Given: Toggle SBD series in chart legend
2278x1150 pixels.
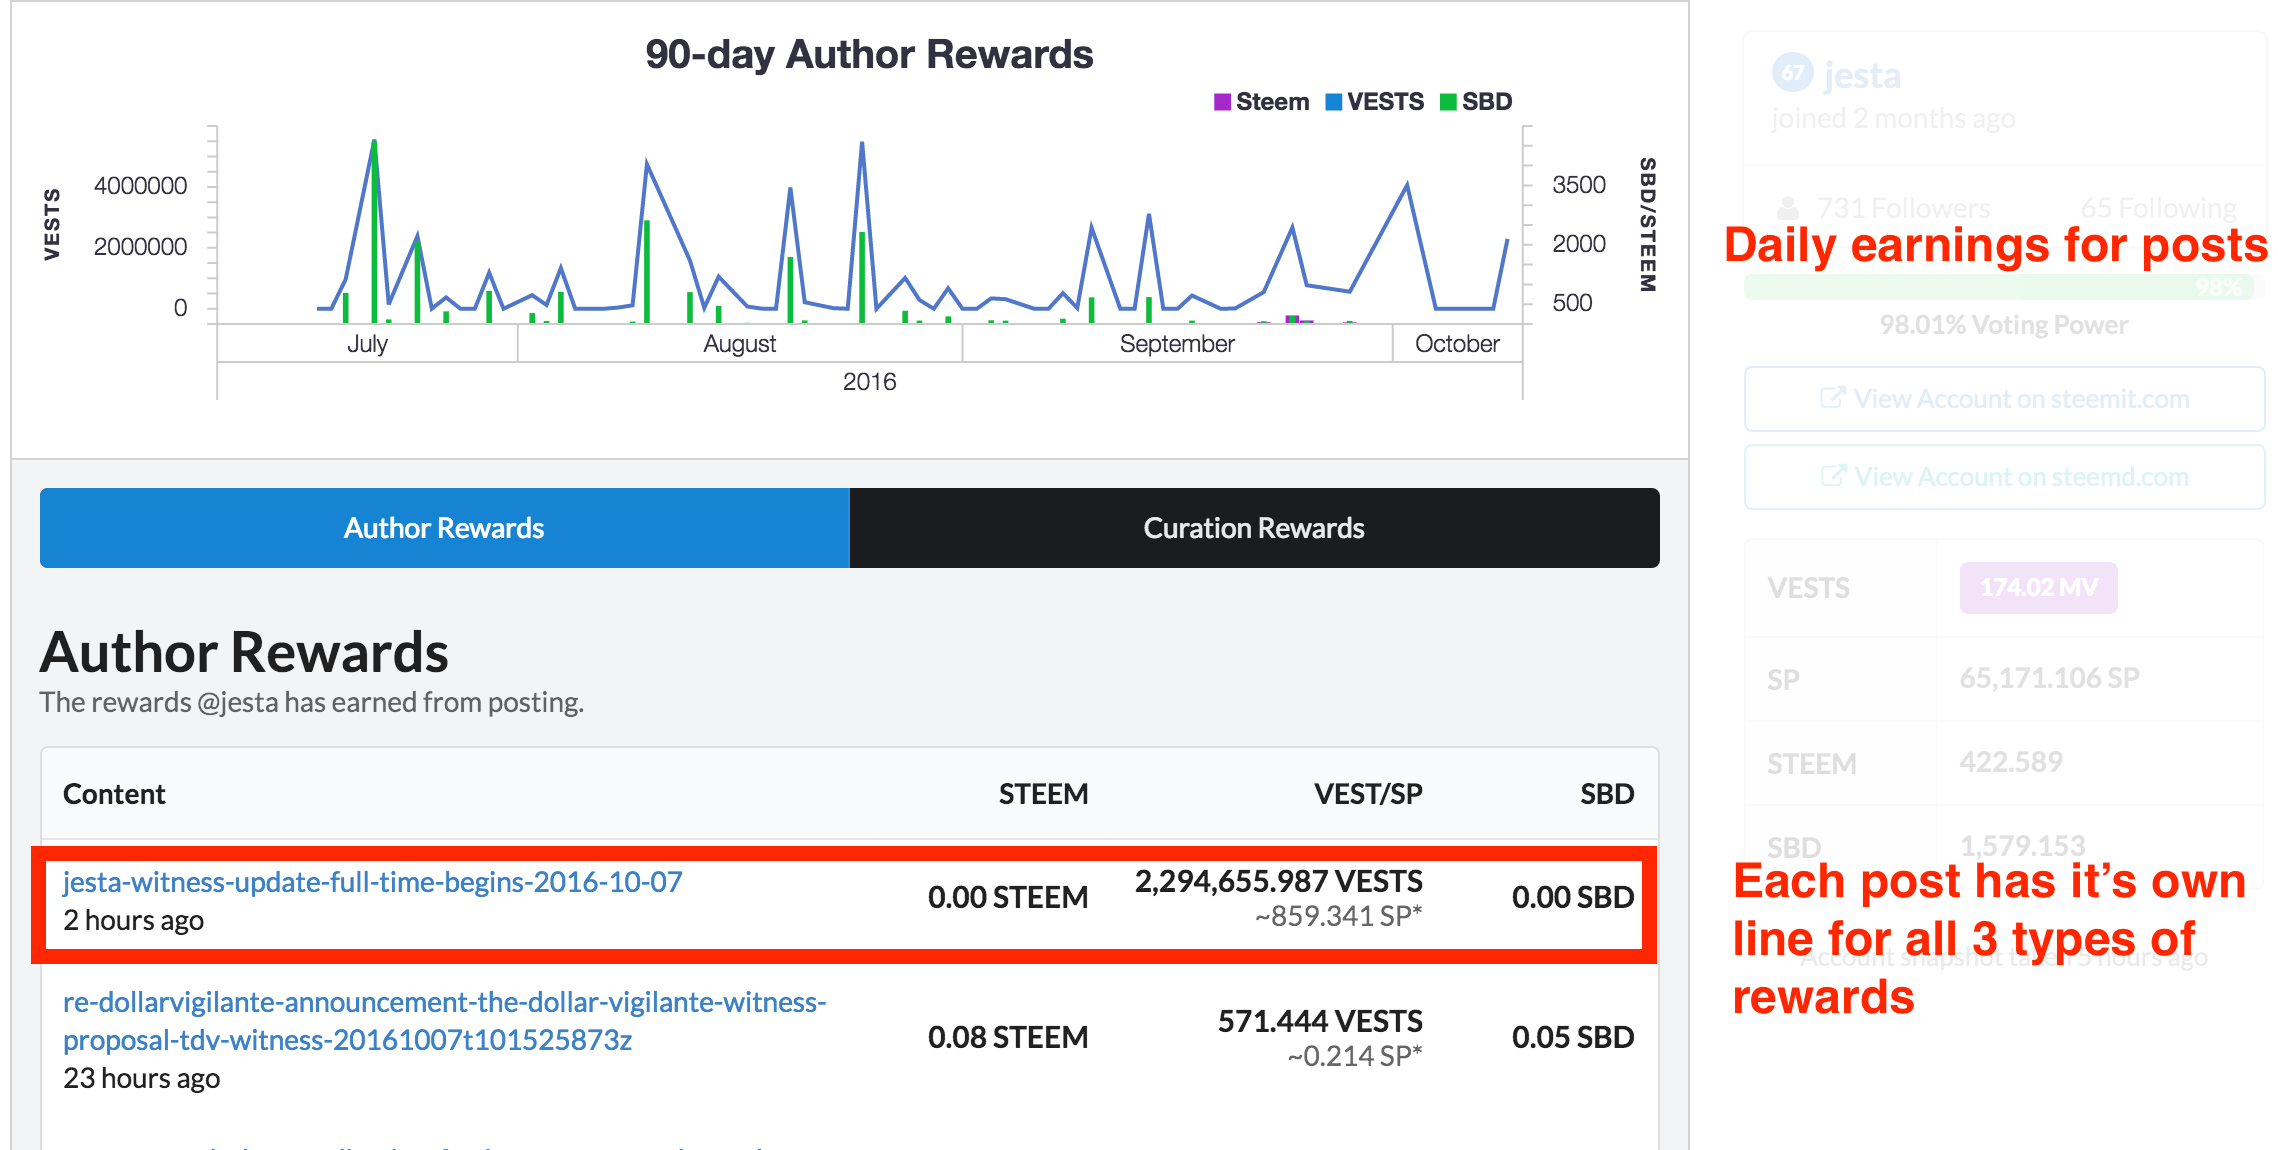Looking at the screenshot, I should (x=1486, y=102).
